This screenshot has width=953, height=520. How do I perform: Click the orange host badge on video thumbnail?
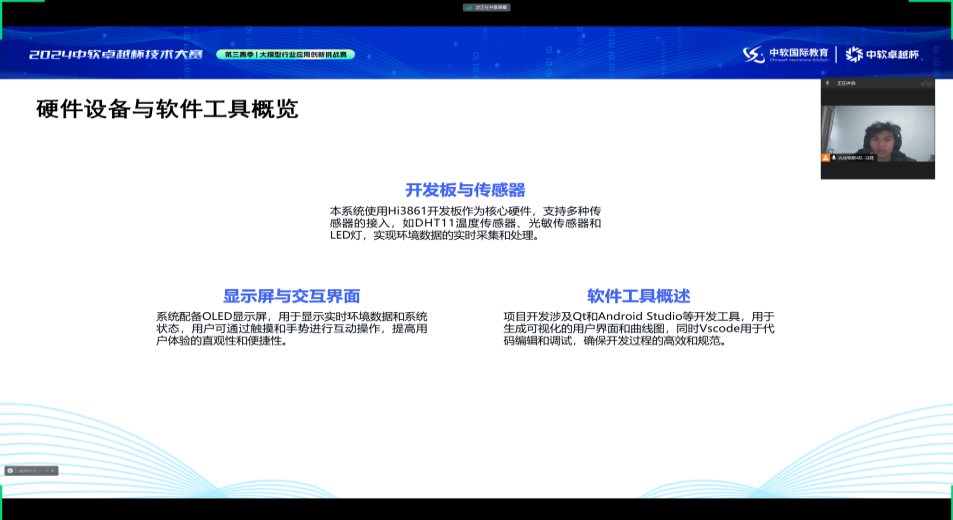click(826, 158)
